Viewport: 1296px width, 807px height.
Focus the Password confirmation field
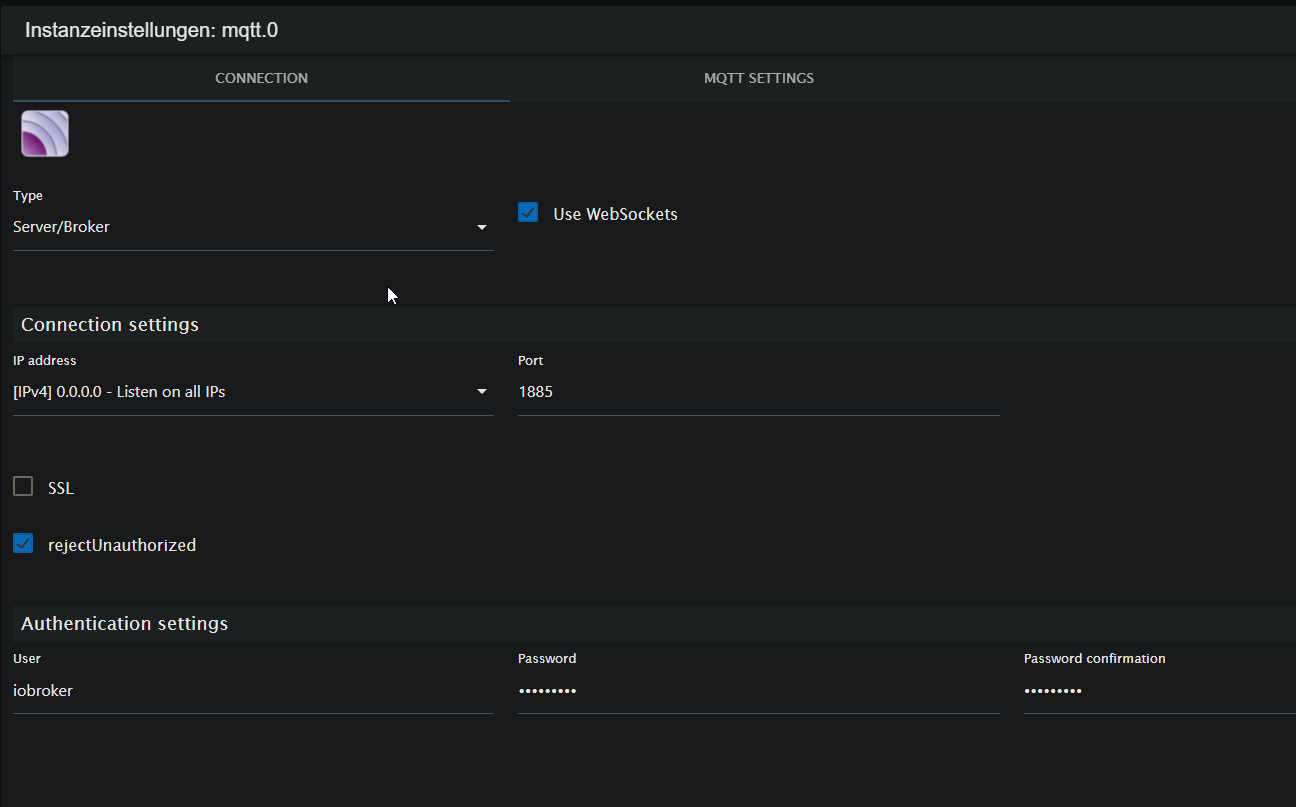[1160, 690]
